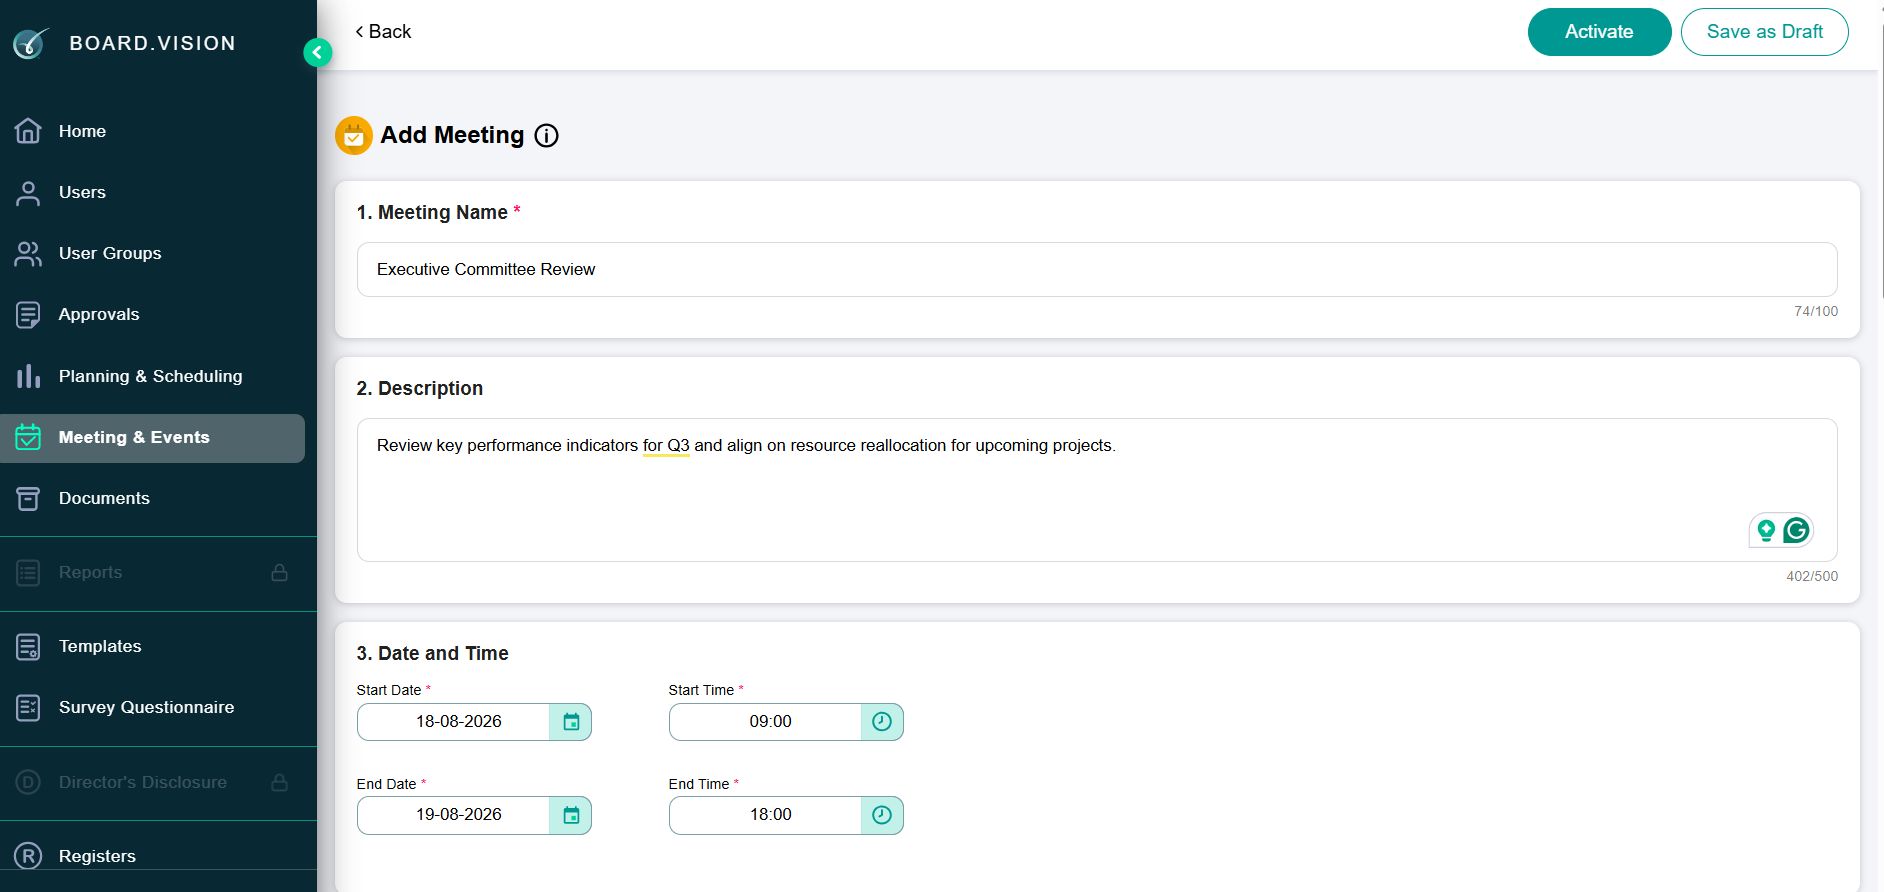Click the underlined "for Q3" text

[666, 446]
